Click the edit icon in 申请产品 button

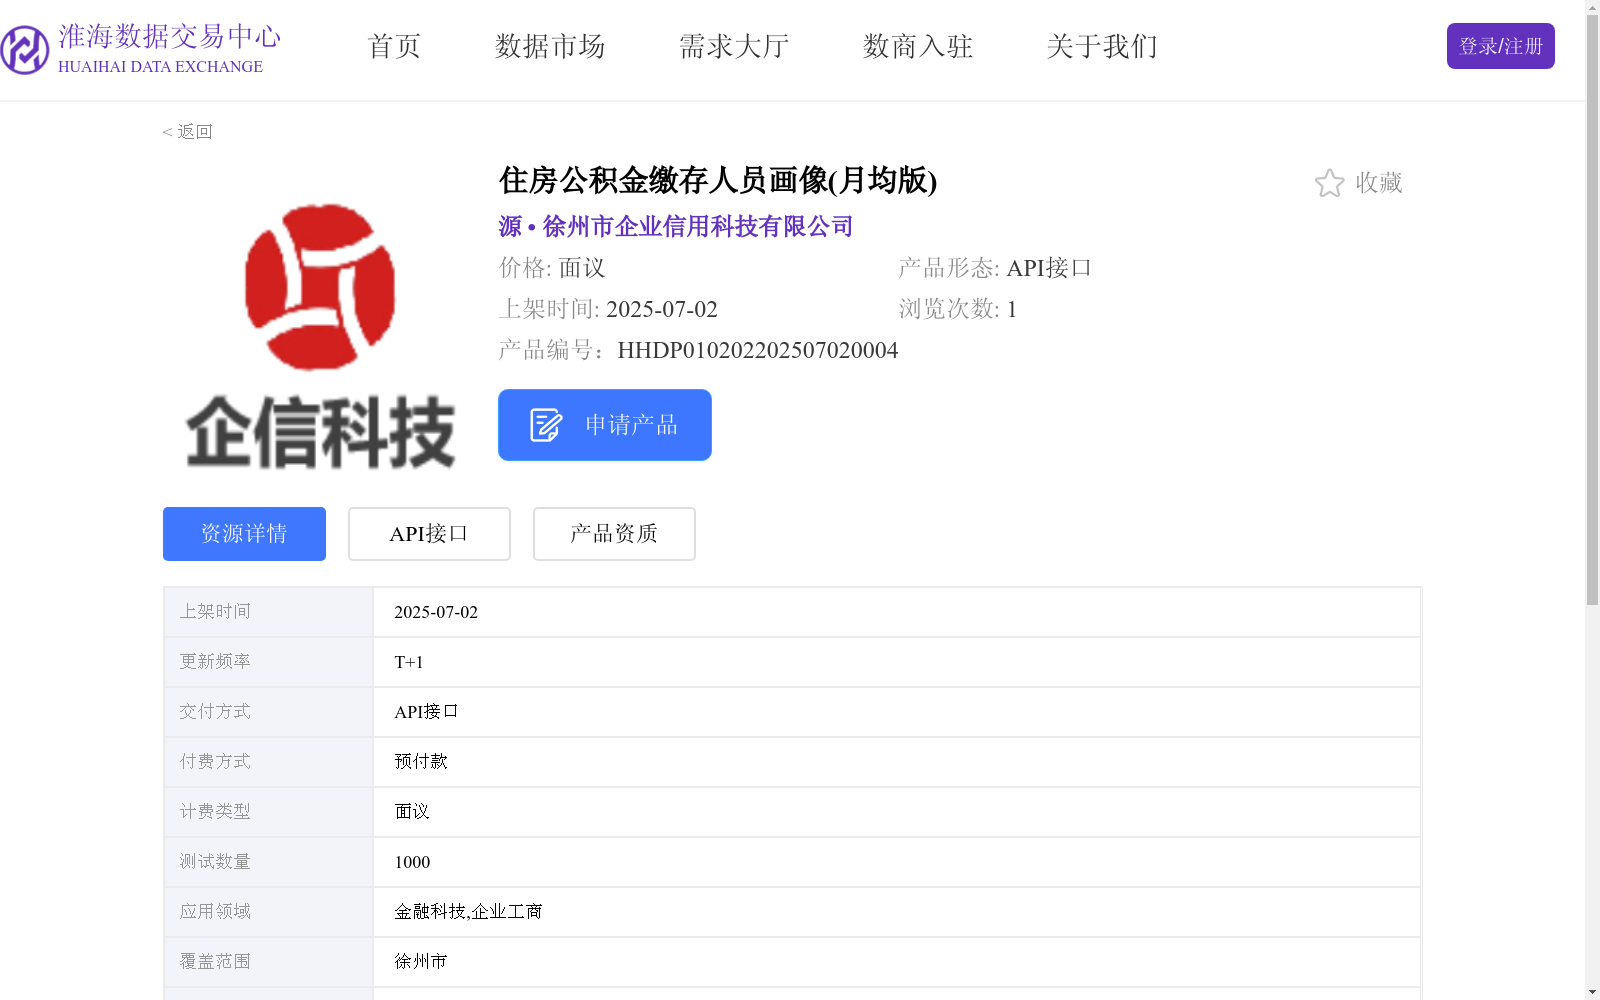click(546, 425)
